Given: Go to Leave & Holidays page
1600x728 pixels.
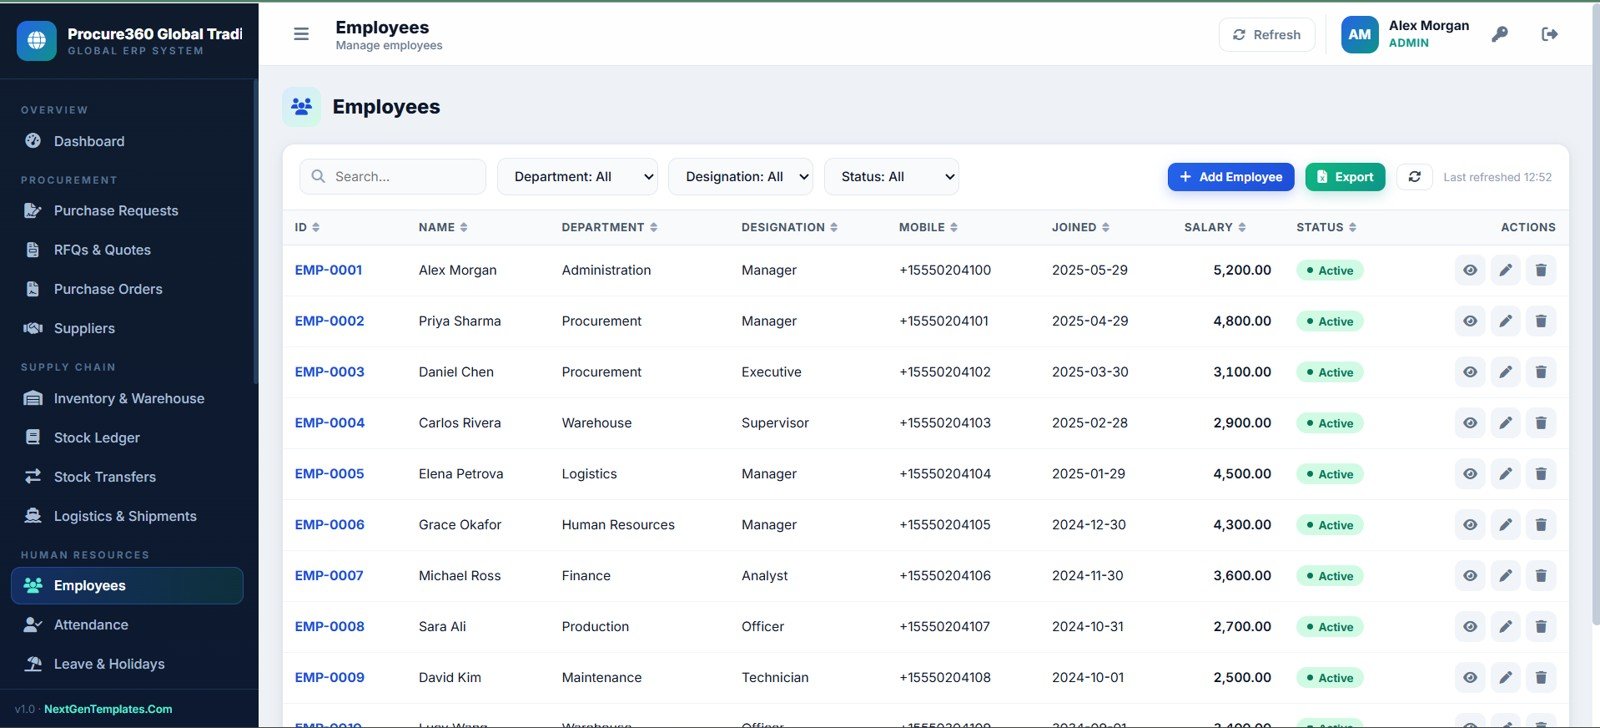Looking at the screenshot, I should pos(127,664).
